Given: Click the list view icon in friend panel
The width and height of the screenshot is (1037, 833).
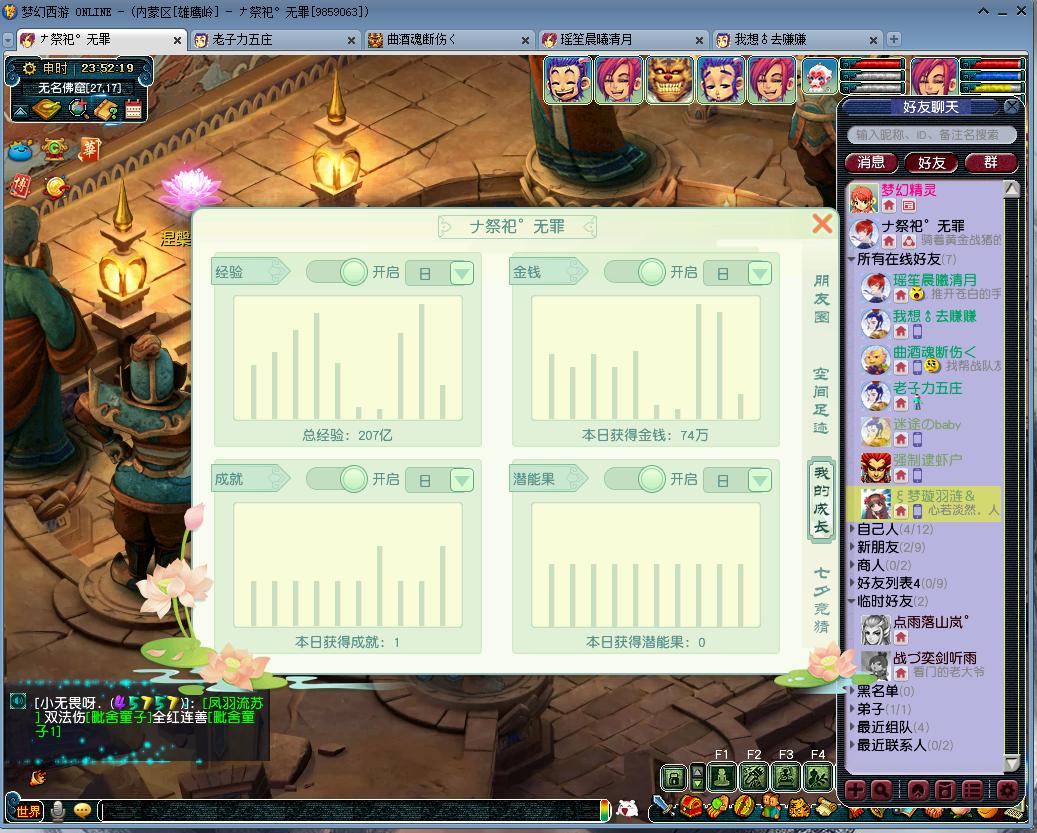Looking at the screenshot, I should tap(972, 790).
